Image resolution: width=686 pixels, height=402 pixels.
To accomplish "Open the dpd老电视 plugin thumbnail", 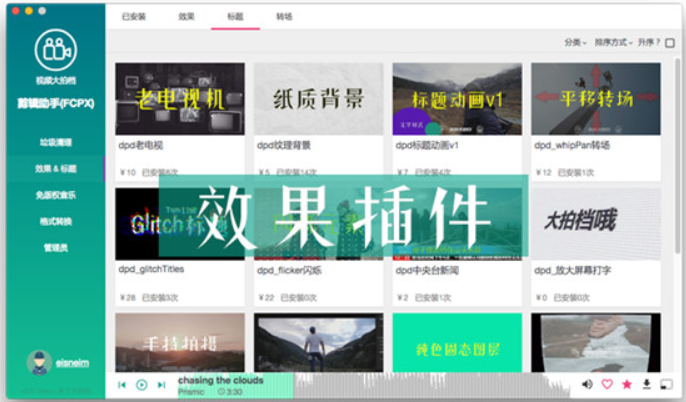I will [180, 99].
